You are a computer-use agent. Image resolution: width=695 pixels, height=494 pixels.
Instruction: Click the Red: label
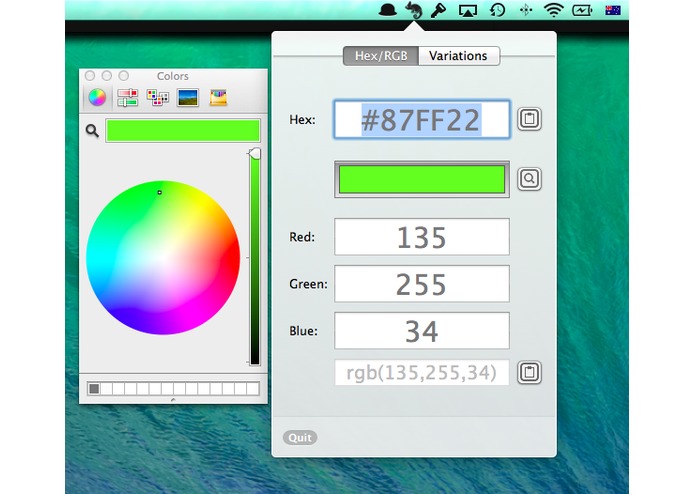pos(302,237)
